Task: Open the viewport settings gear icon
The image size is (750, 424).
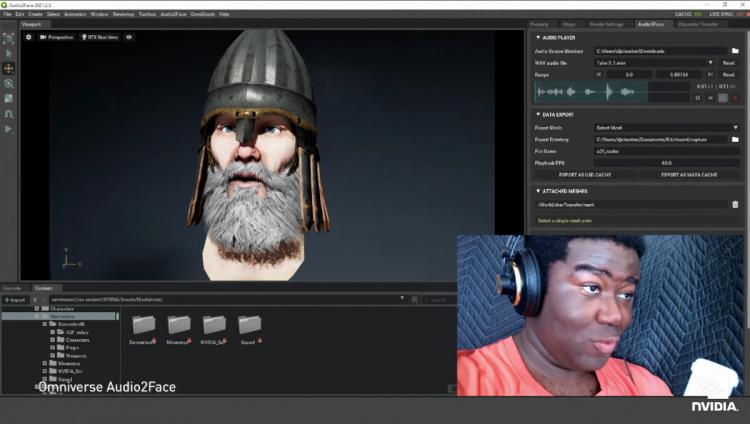Action: tap(29, 37)
